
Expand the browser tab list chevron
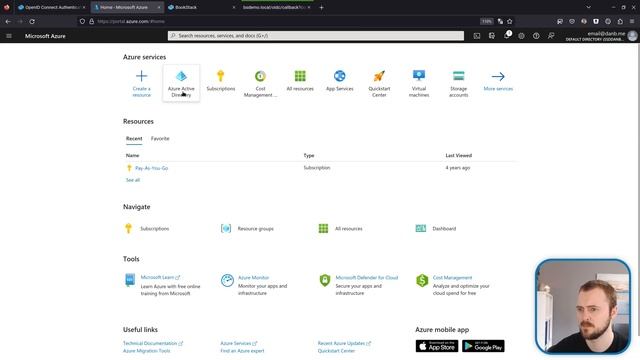(x=588, y=7)
